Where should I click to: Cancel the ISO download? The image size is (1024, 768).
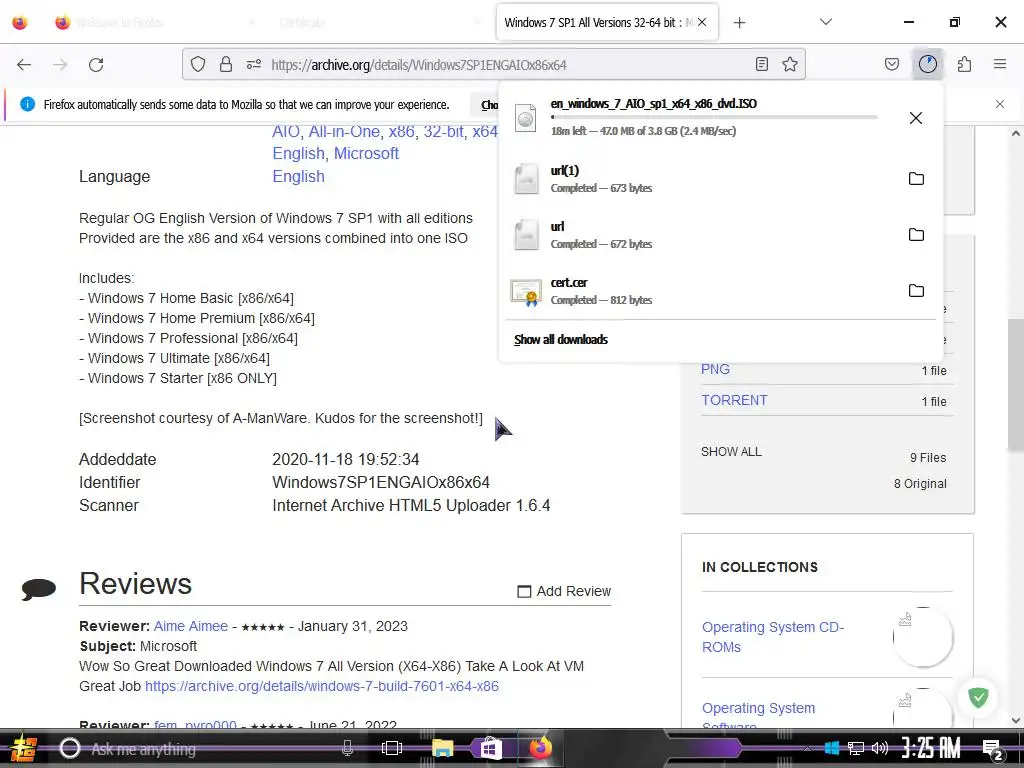pyautogui.click(x=916, y=118)
